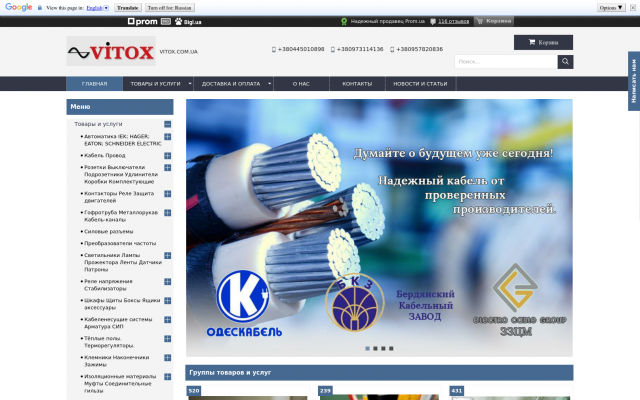Expand Гофротруба Металлорукав category
Image resolution: width=640 pixels, height=400 pixels.
[x=167, y=213]
